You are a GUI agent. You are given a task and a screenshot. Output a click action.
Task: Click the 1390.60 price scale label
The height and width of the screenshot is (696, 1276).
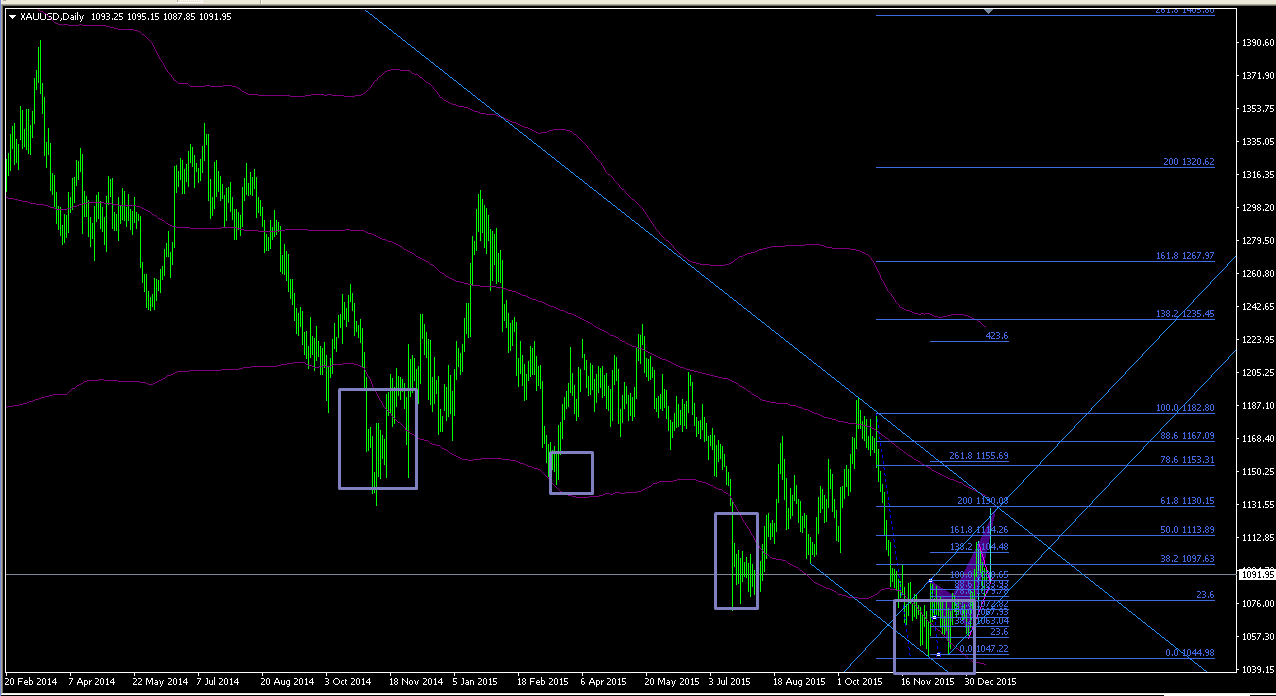[x=1256, y=42]
